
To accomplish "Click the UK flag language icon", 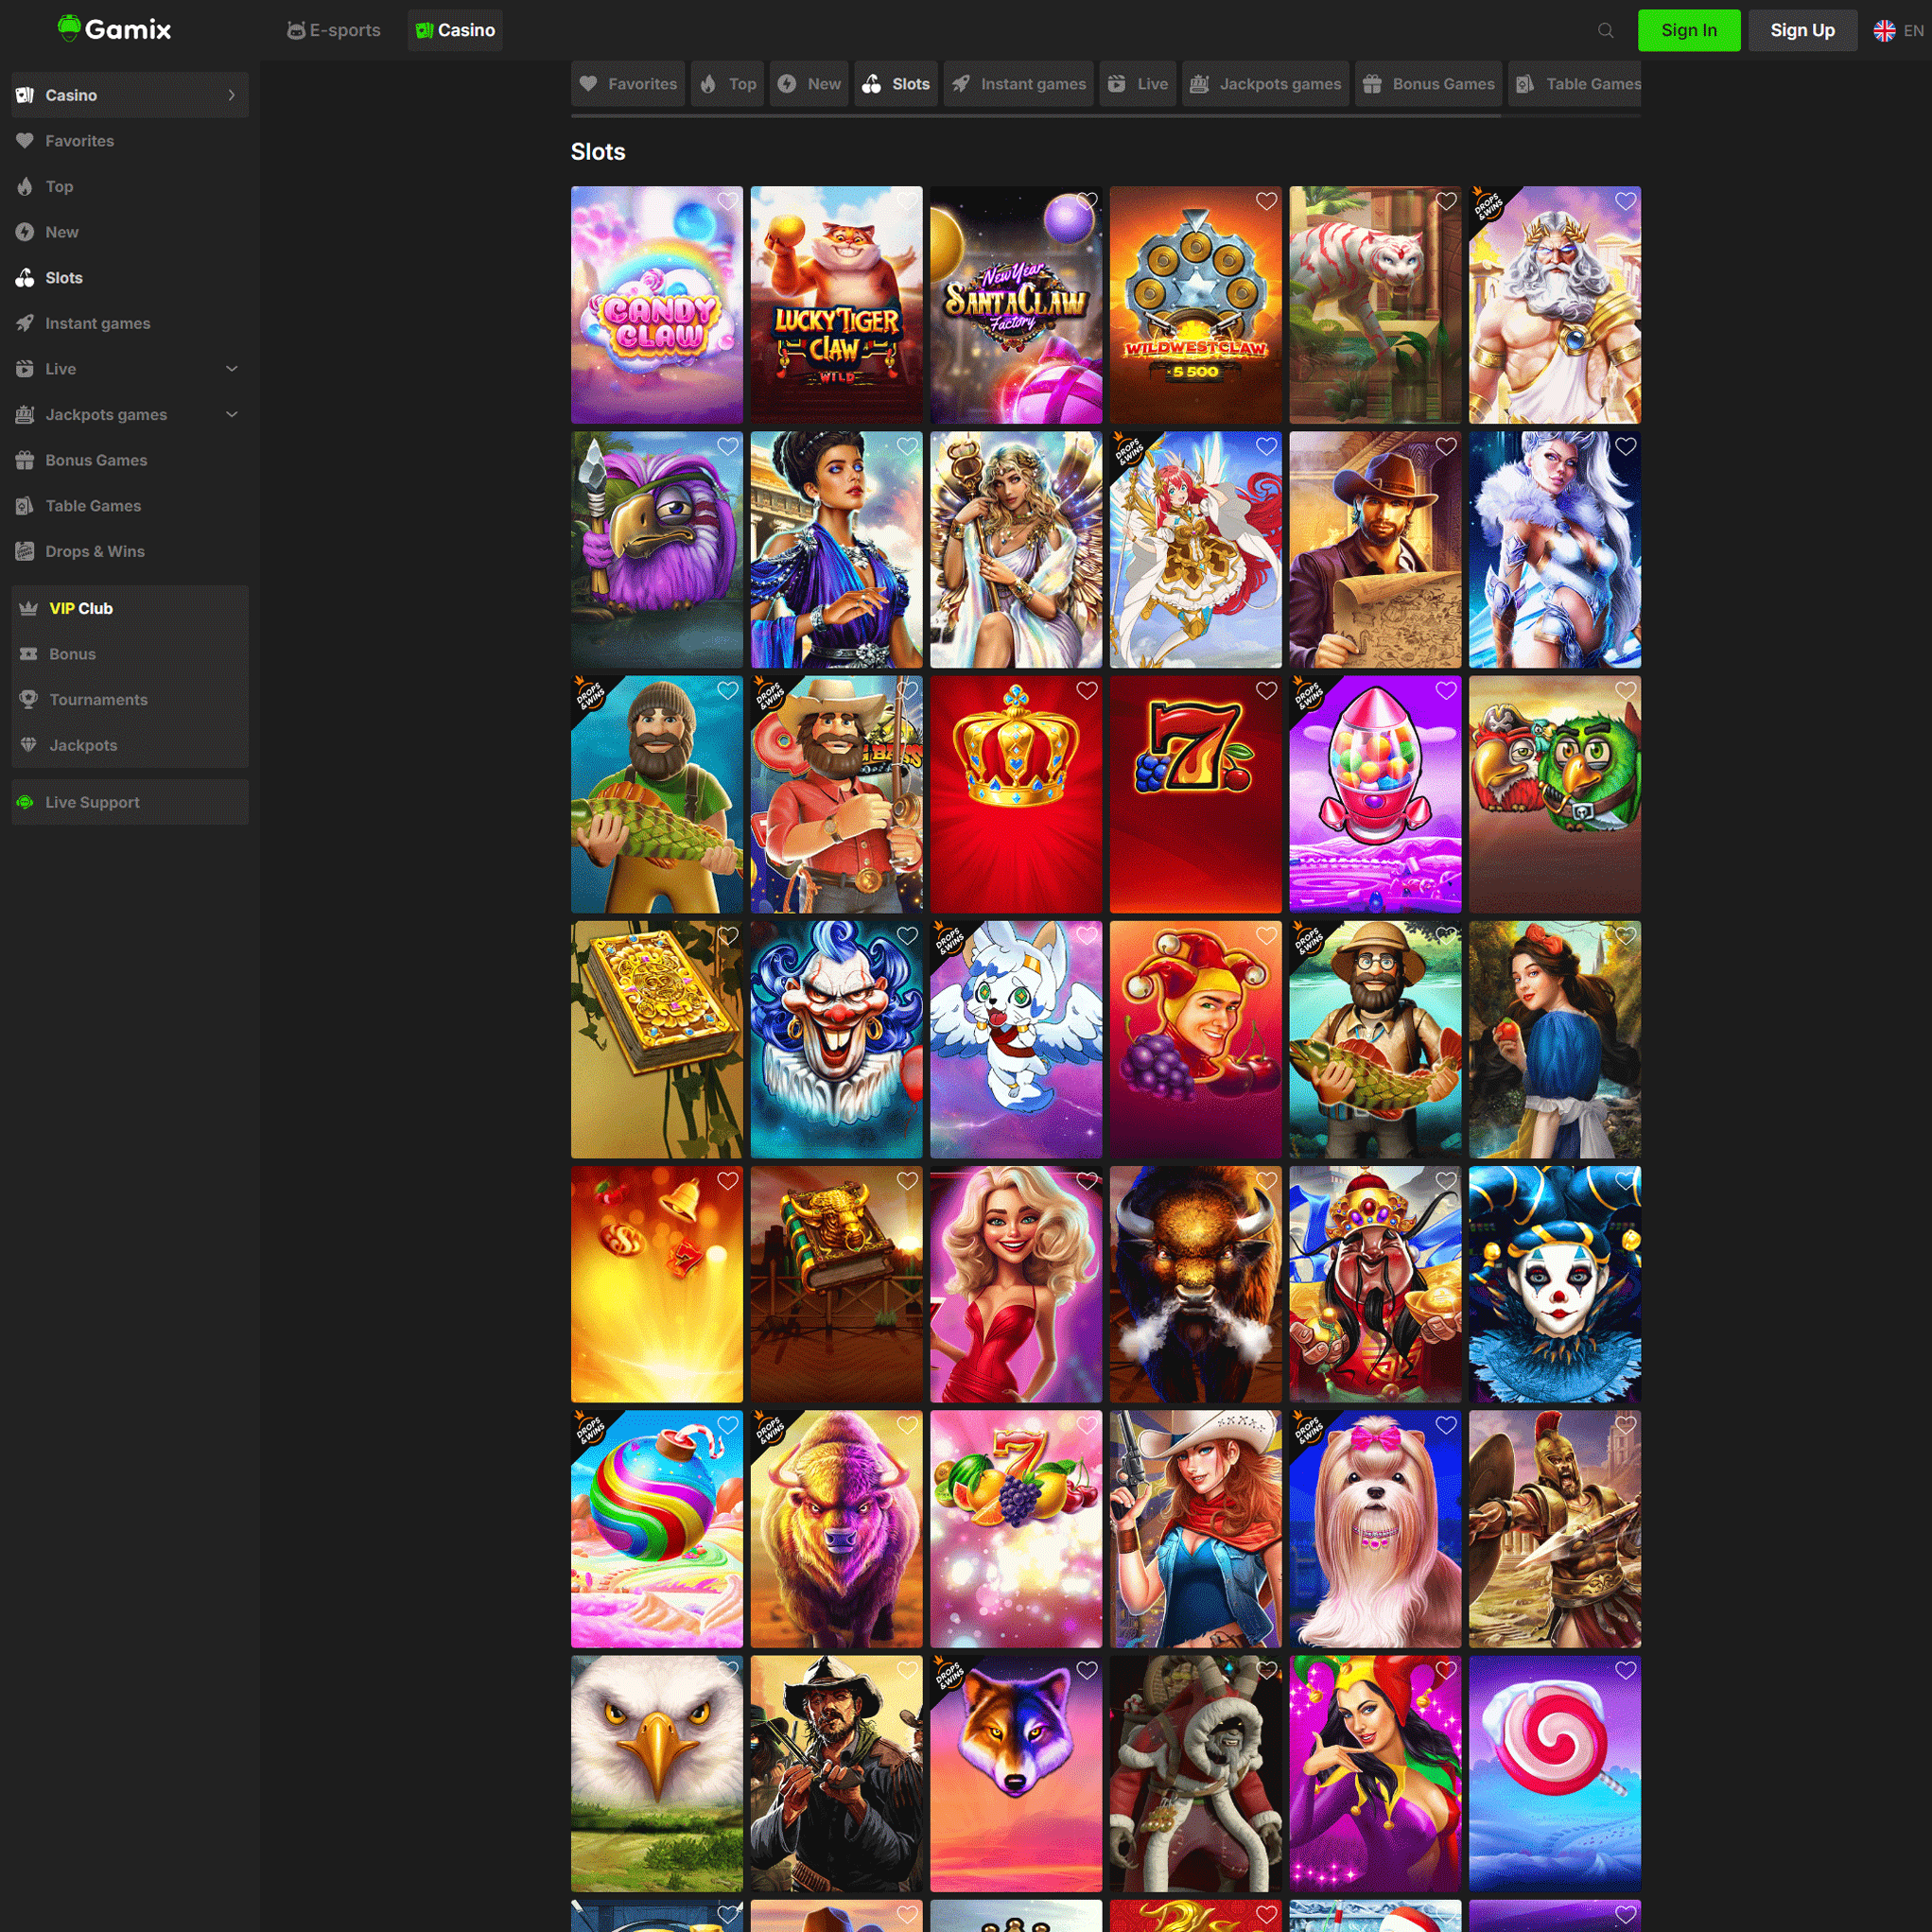I will coord(1884,30).
